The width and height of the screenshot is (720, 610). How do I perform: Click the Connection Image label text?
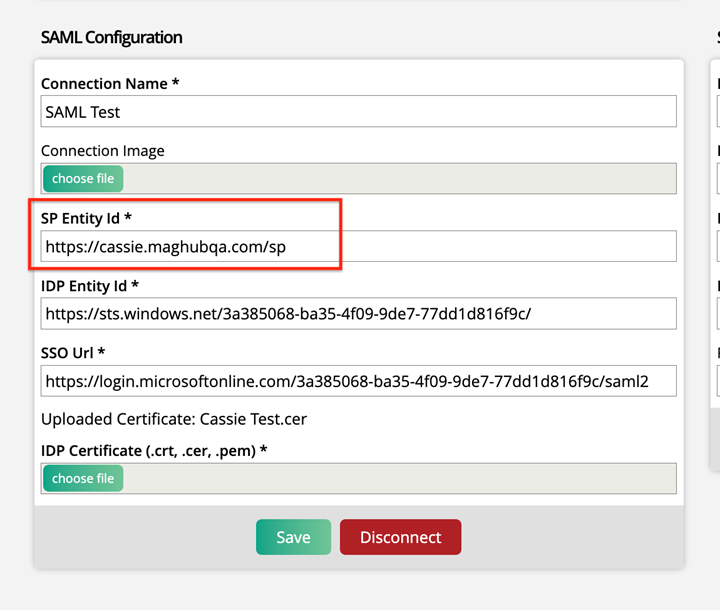pyautogui.click(x=102, y=151)
